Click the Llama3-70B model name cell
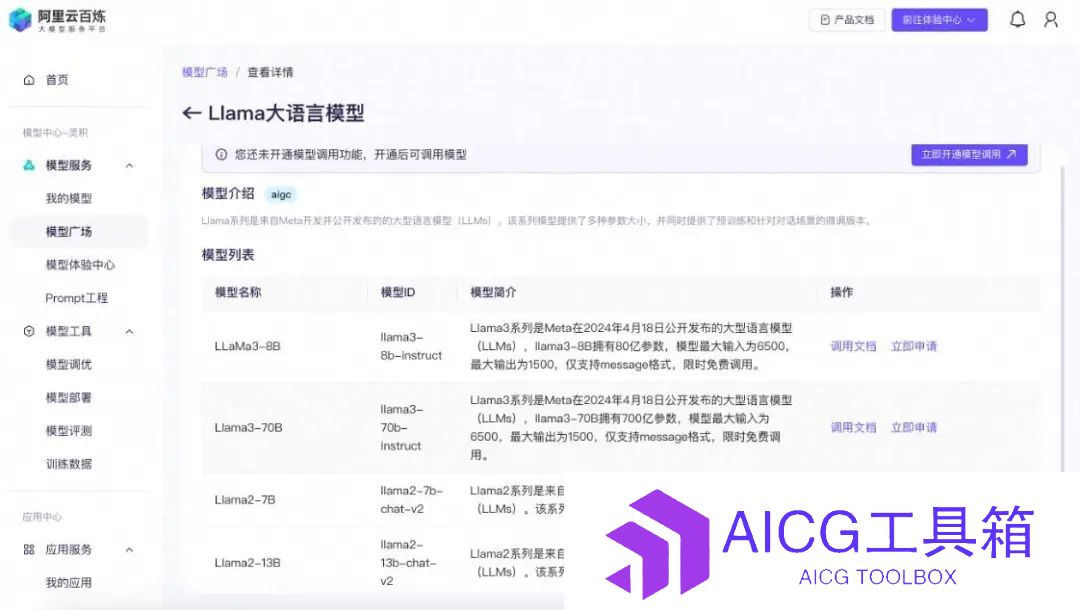 [x=249, y=427]
